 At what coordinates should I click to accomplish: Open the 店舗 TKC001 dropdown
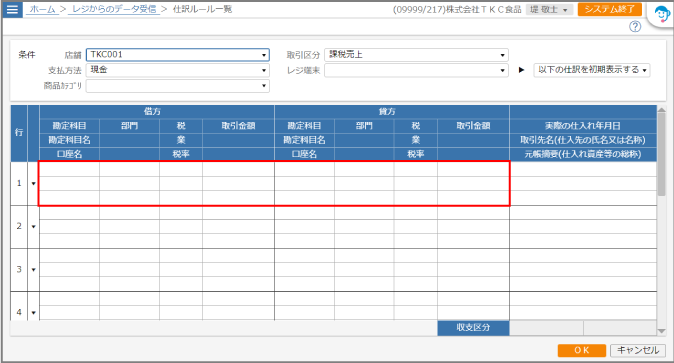tap(178, 55)
